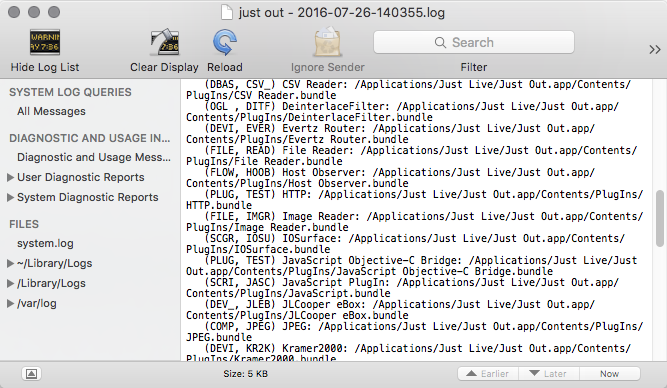Click the magnifier icon in Search field
Viewport: 667px width, 388px height.
click(x=440, y=43)
